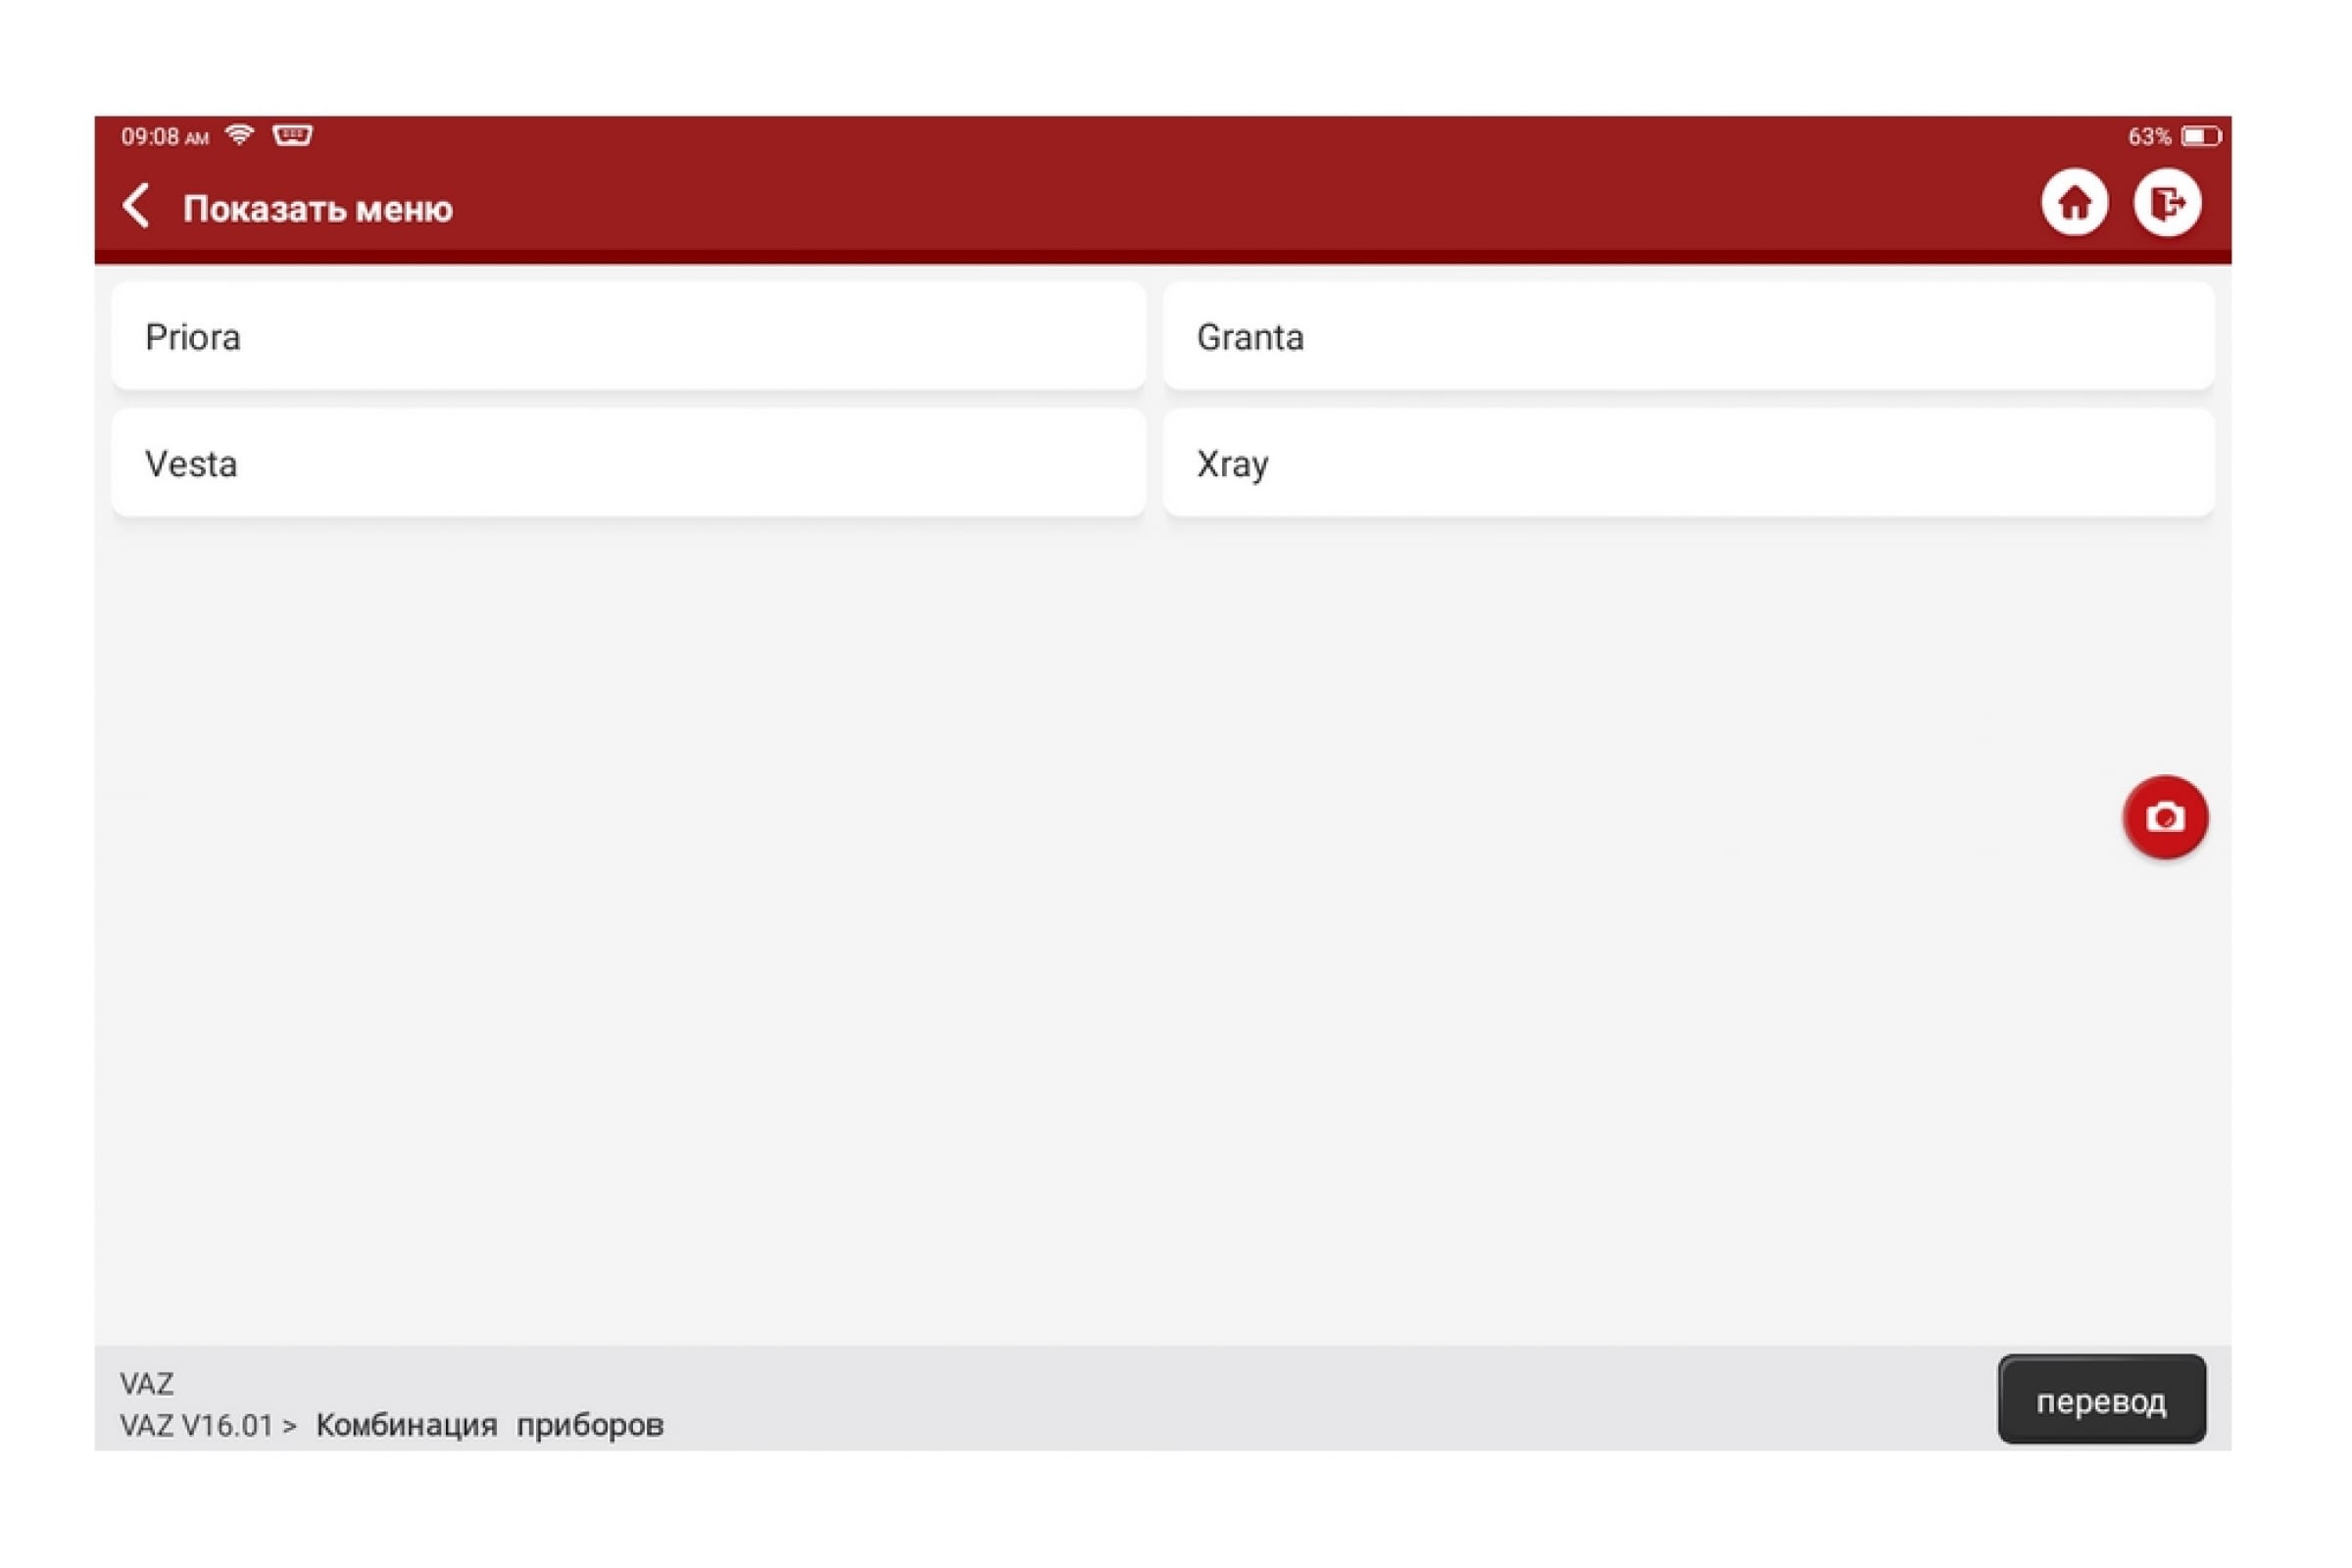2352x1568 pixels.
Task: Choose the Vesta model
Action: pyautogui.click(x=628, y=463)
